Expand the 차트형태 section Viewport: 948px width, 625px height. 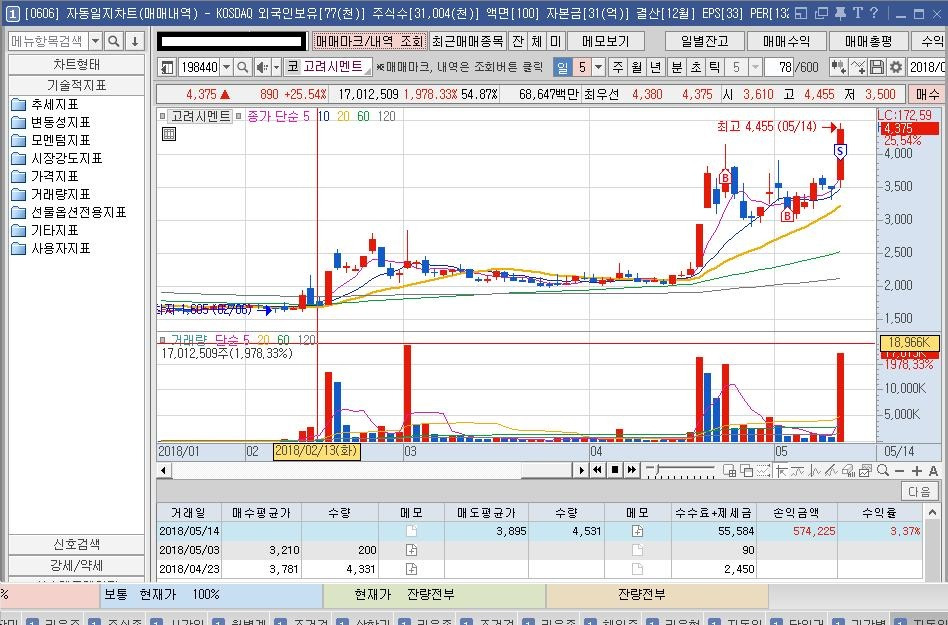tap(76, 64)
